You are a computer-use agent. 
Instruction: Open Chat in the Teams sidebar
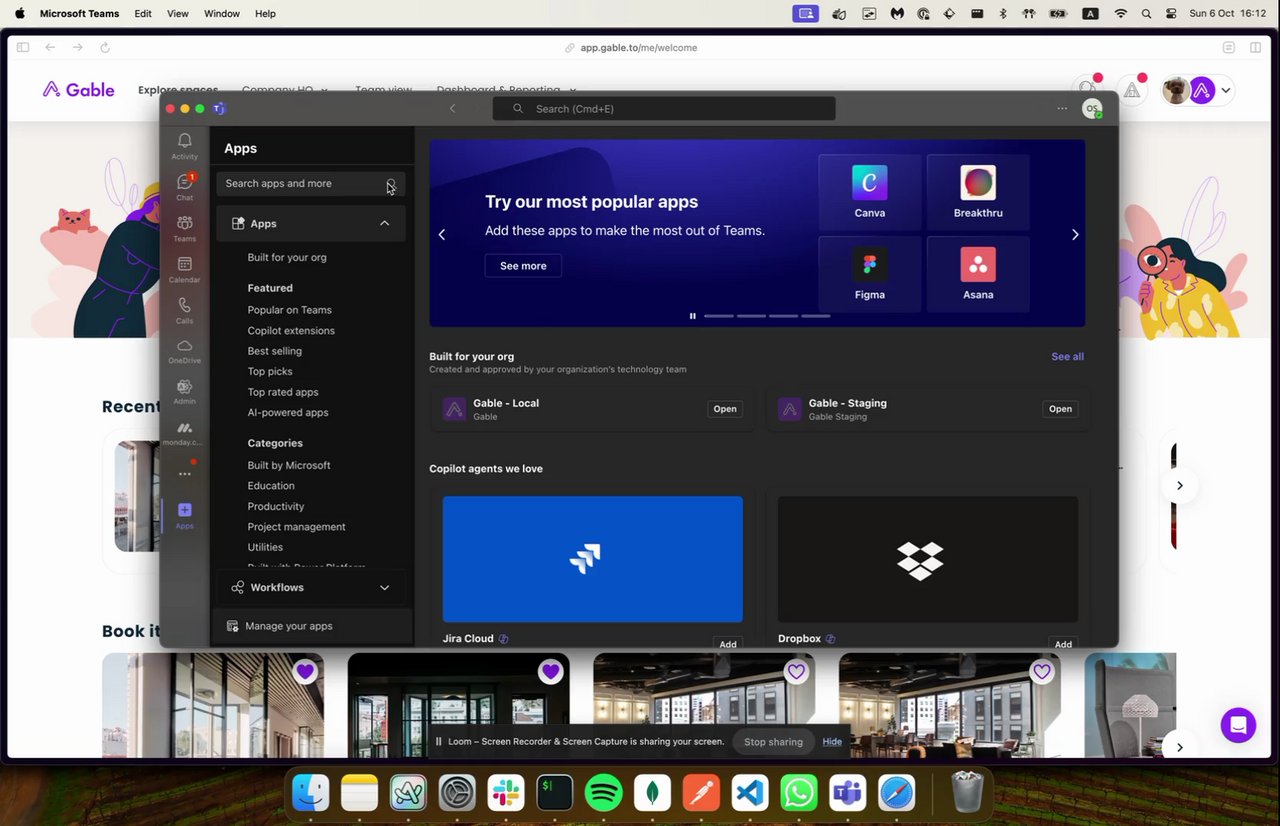pyautogui.click(x=184, y=187)
